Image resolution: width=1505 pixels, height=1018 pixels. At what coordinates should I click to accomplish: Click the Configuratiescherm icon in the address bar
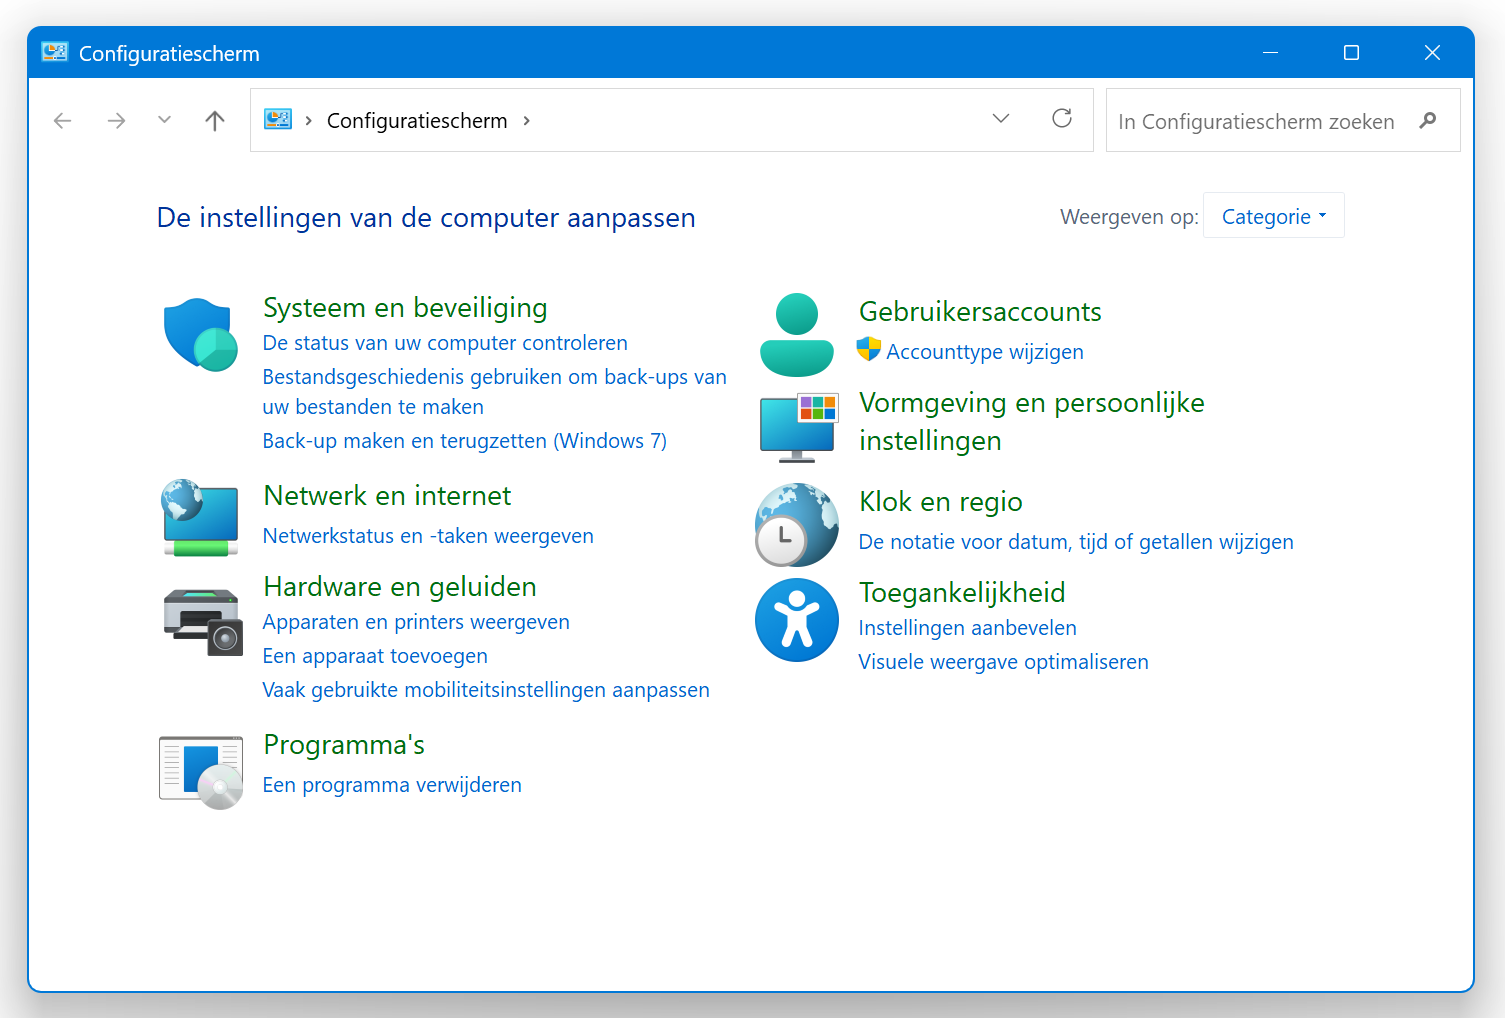click(277, 118)
